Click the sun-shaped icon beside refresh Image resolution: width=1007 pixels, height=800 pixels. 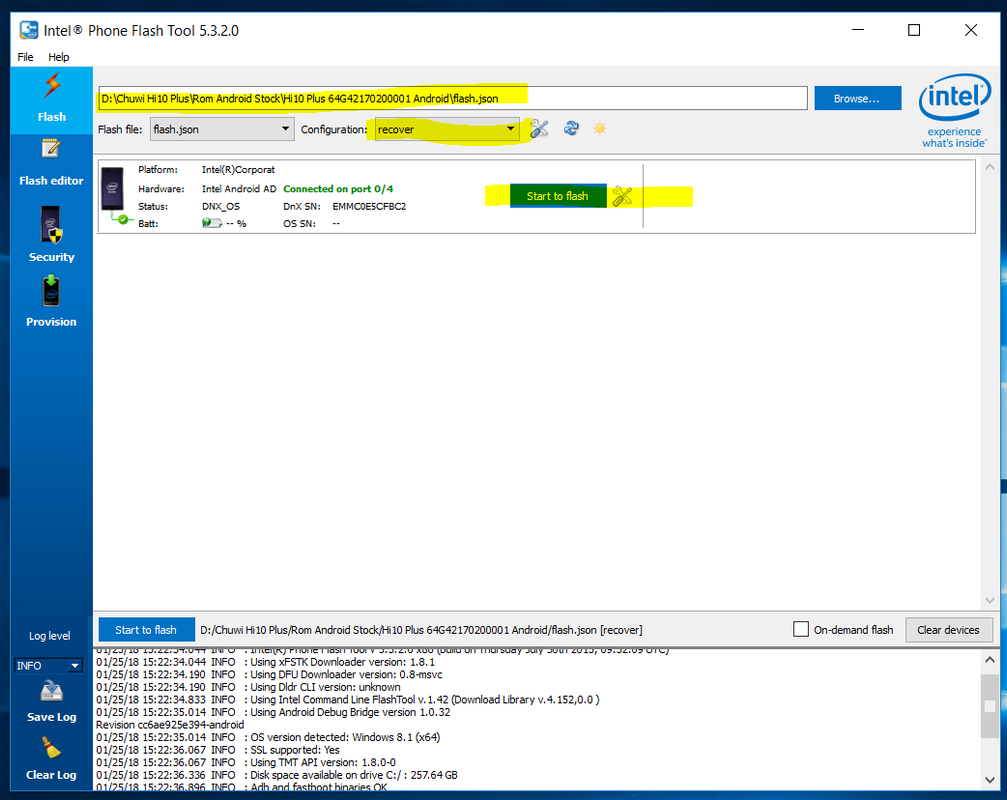coord(600,128)
